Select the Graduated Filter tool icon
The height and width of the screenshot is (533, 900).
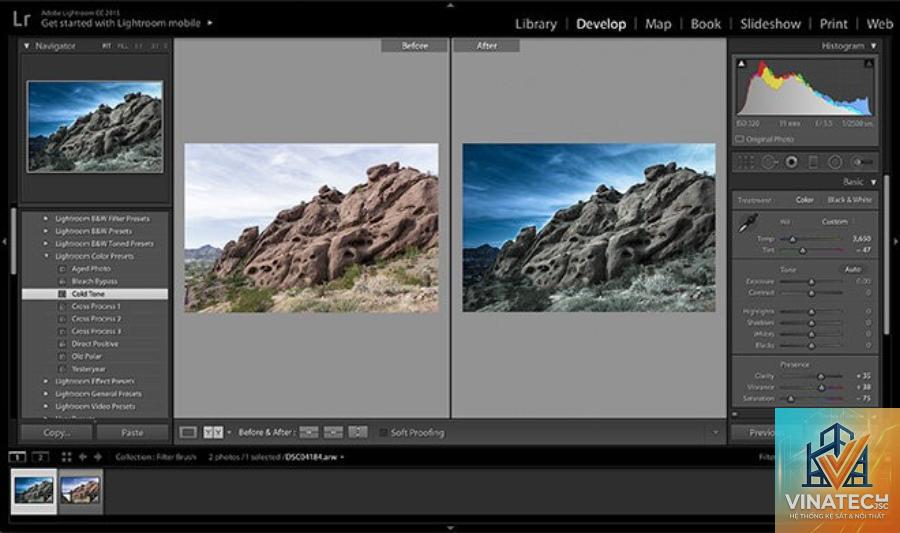click(813, 162)
